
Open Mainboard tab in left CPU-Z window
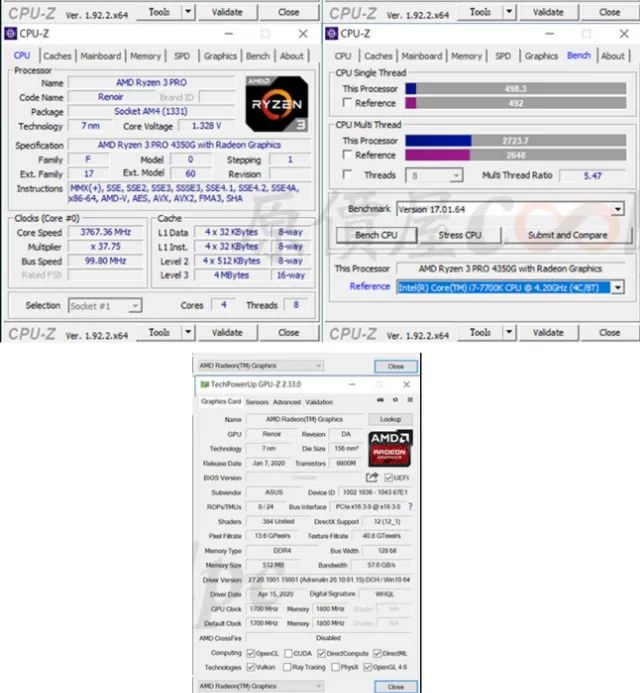click(101, 56)
